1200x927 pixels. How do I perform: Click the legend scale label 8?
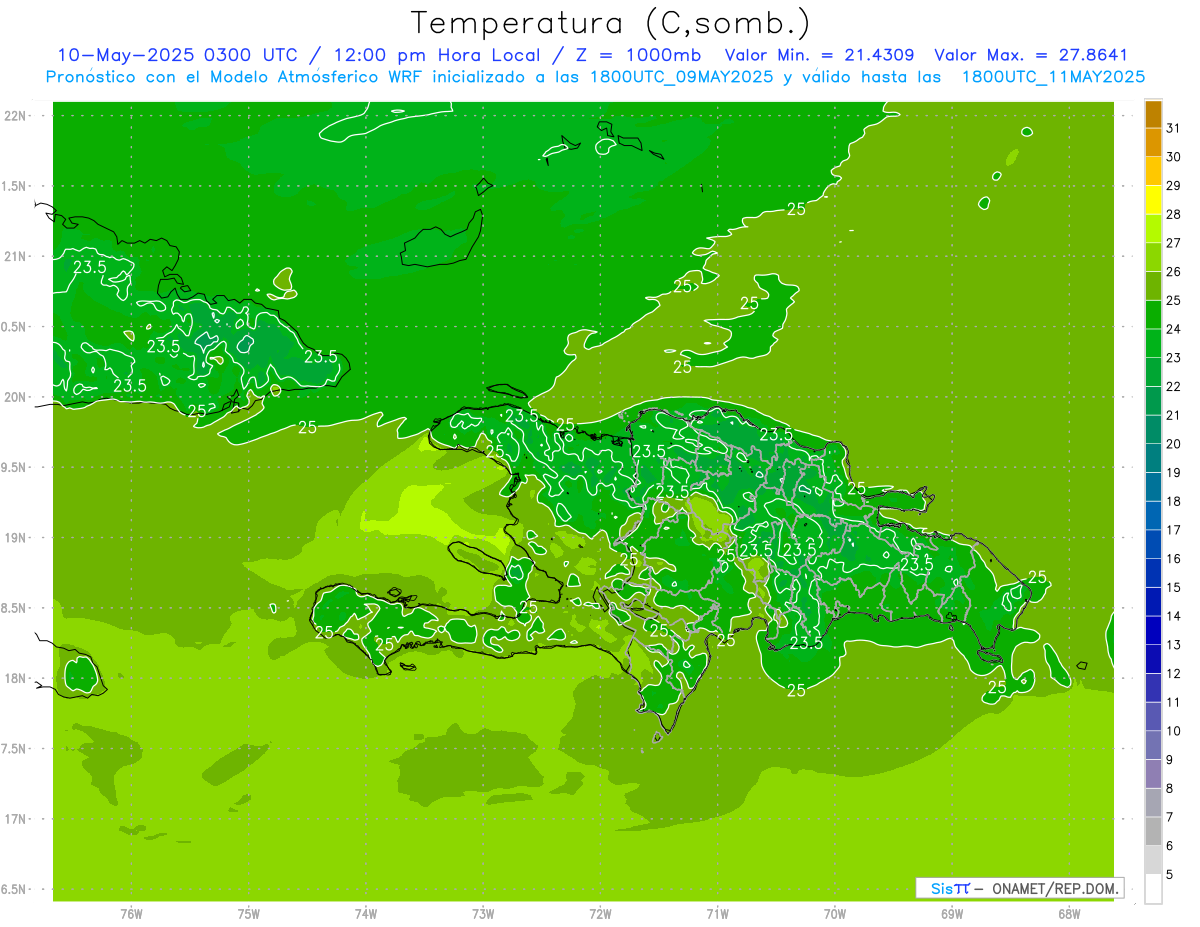pyautogui.click(x=1170, y=789)
